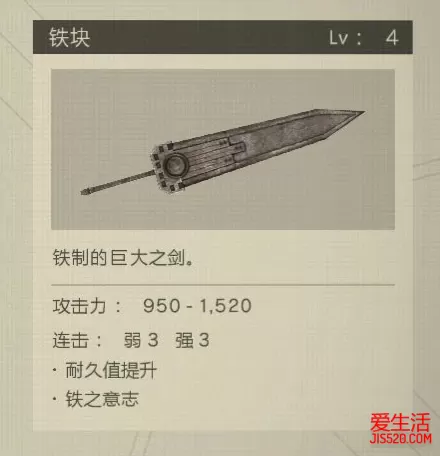Open the JIS520.COM watermark link
Screen dimensions: 440x456
[x=401, y=438]
